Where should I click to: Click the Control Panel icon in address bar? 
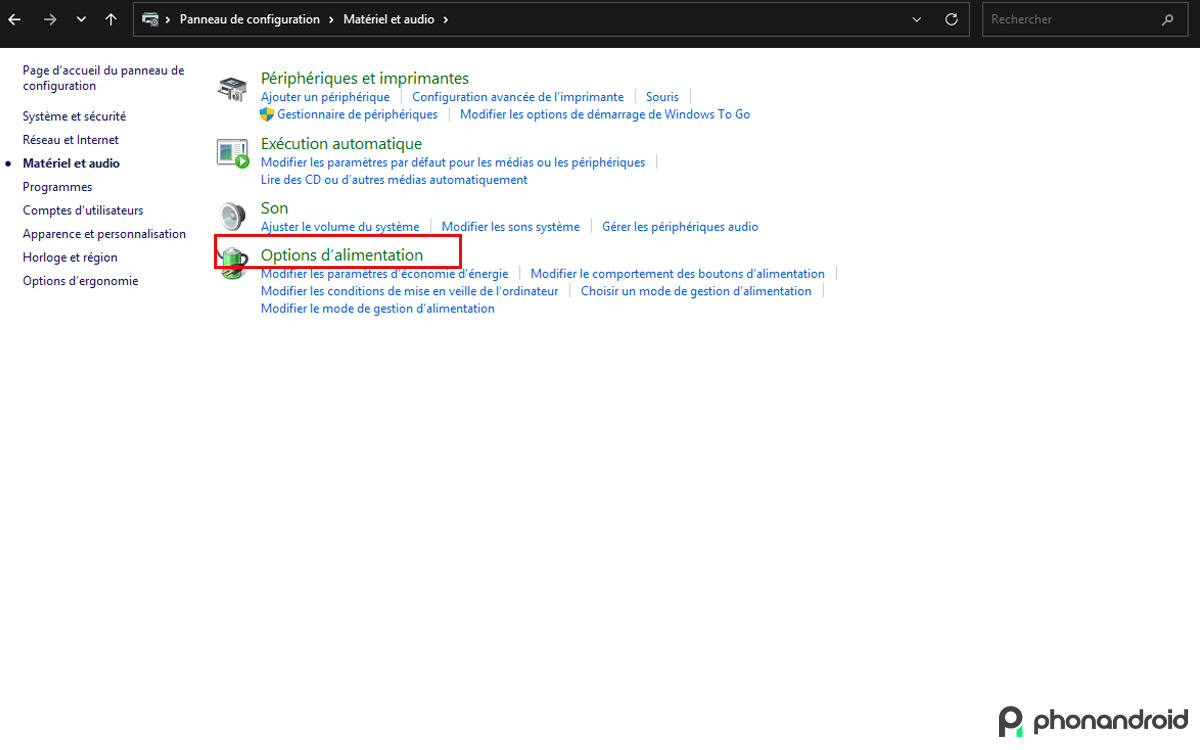pyautogui.click(x=152, y=19)
